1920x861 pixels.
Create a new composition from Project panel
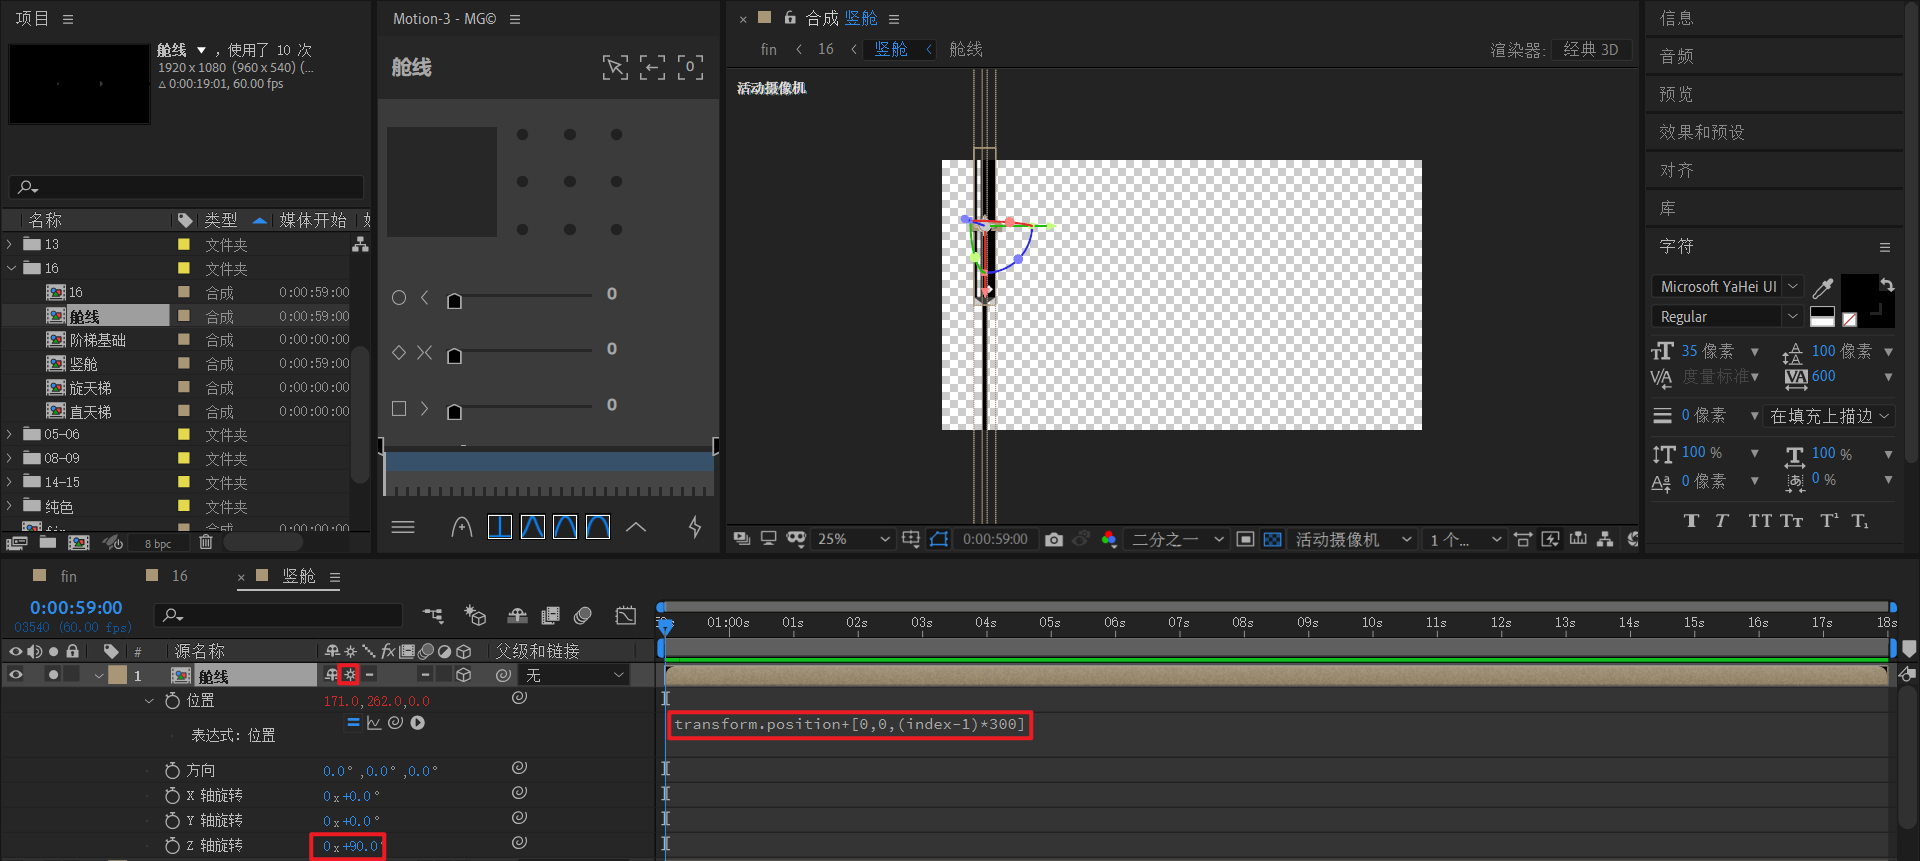[x=79, y=542]
